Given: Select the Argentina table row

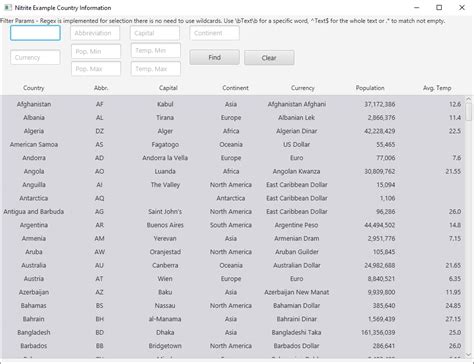Looking at the screenshot, I should [234, 225].
